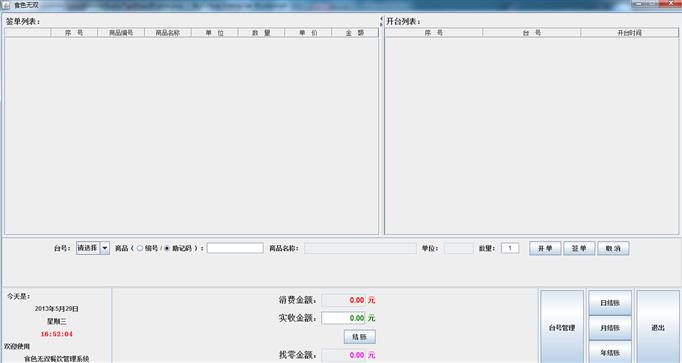This screenshot has height=363, width=682.
Task: Click the split pane divider collapse arrows
Action: (x=381, y=21)
